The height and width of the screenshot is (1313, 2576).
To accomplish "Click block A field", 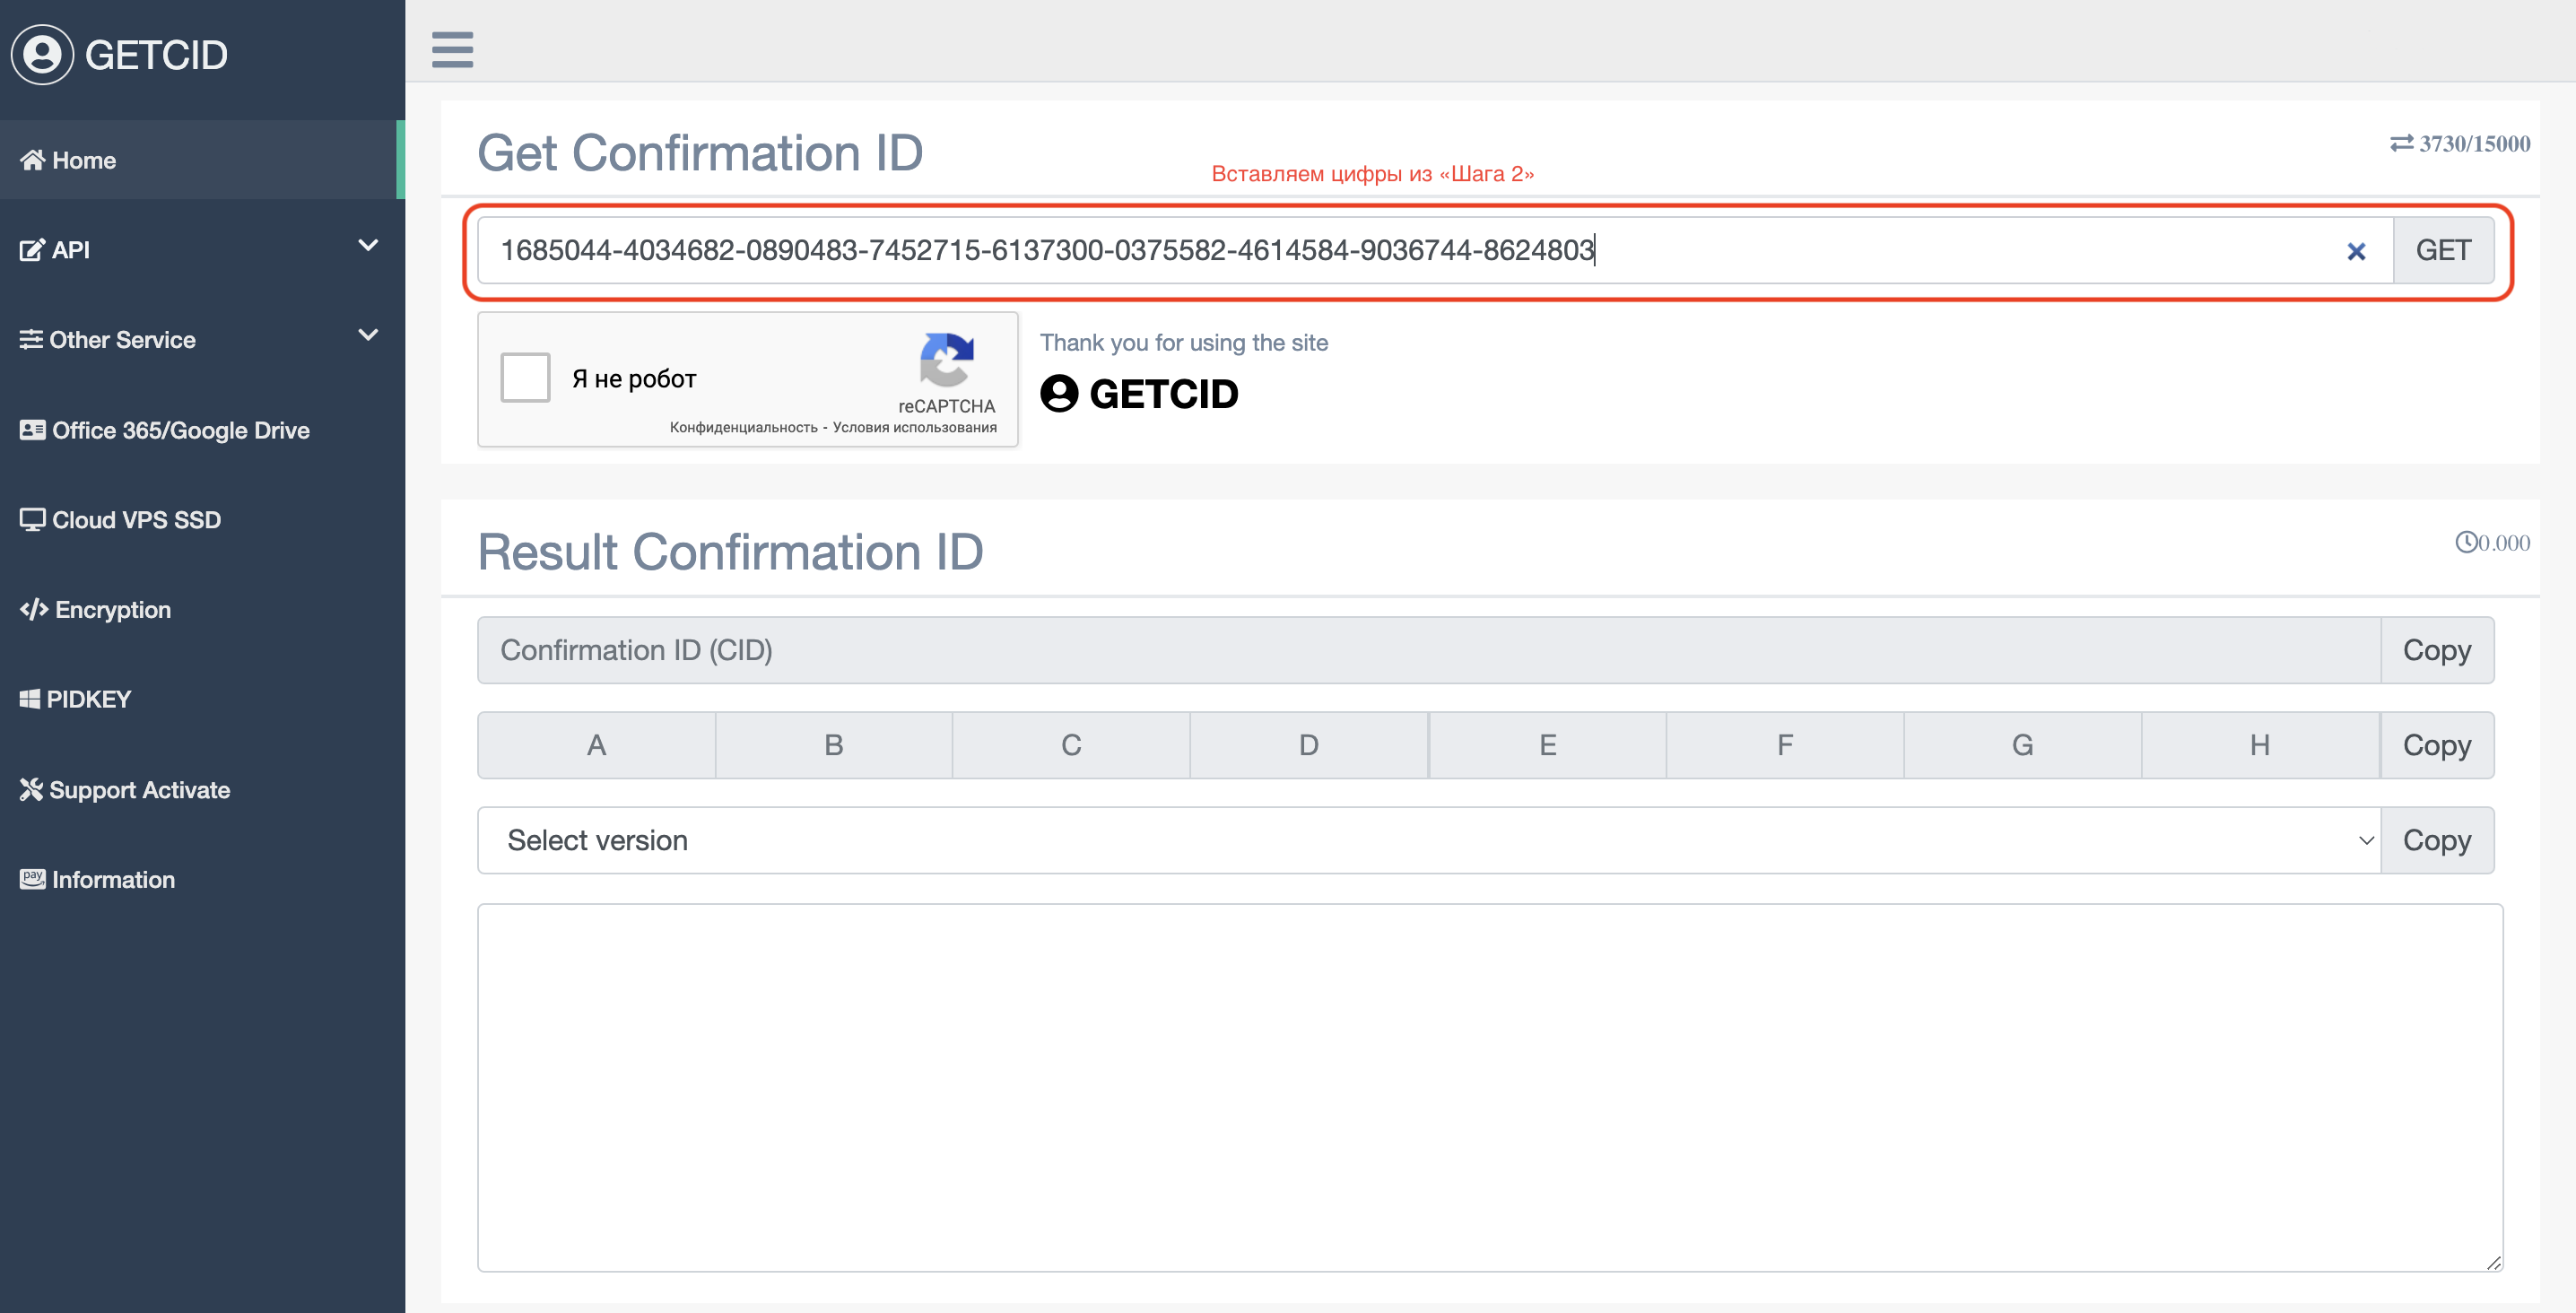I will 596,745.
